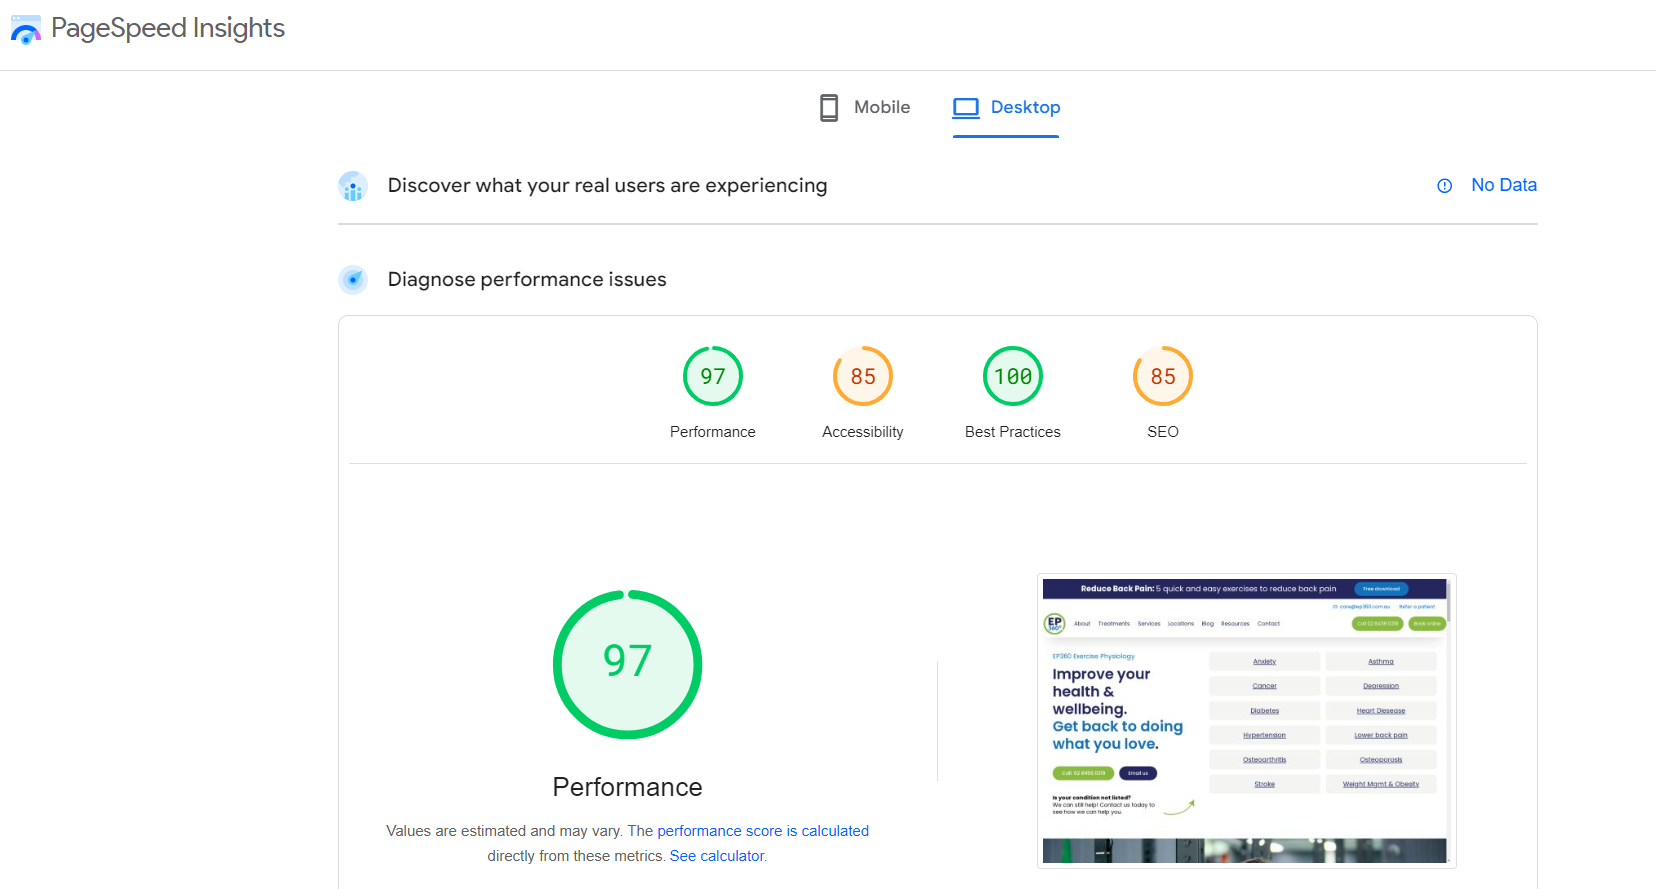Open the 'See calculator' link
The image size is (1656, 889).
717,856
